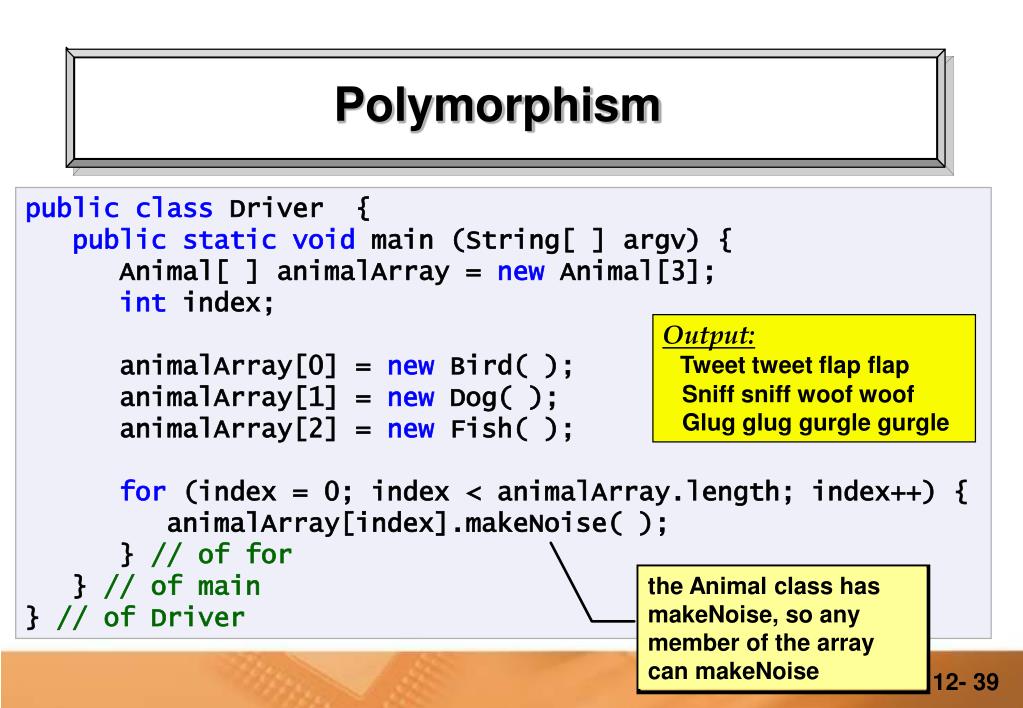Click the line assigning new Bird()
The height and width of the screenshot is (708, 1023).
point(346,366)
